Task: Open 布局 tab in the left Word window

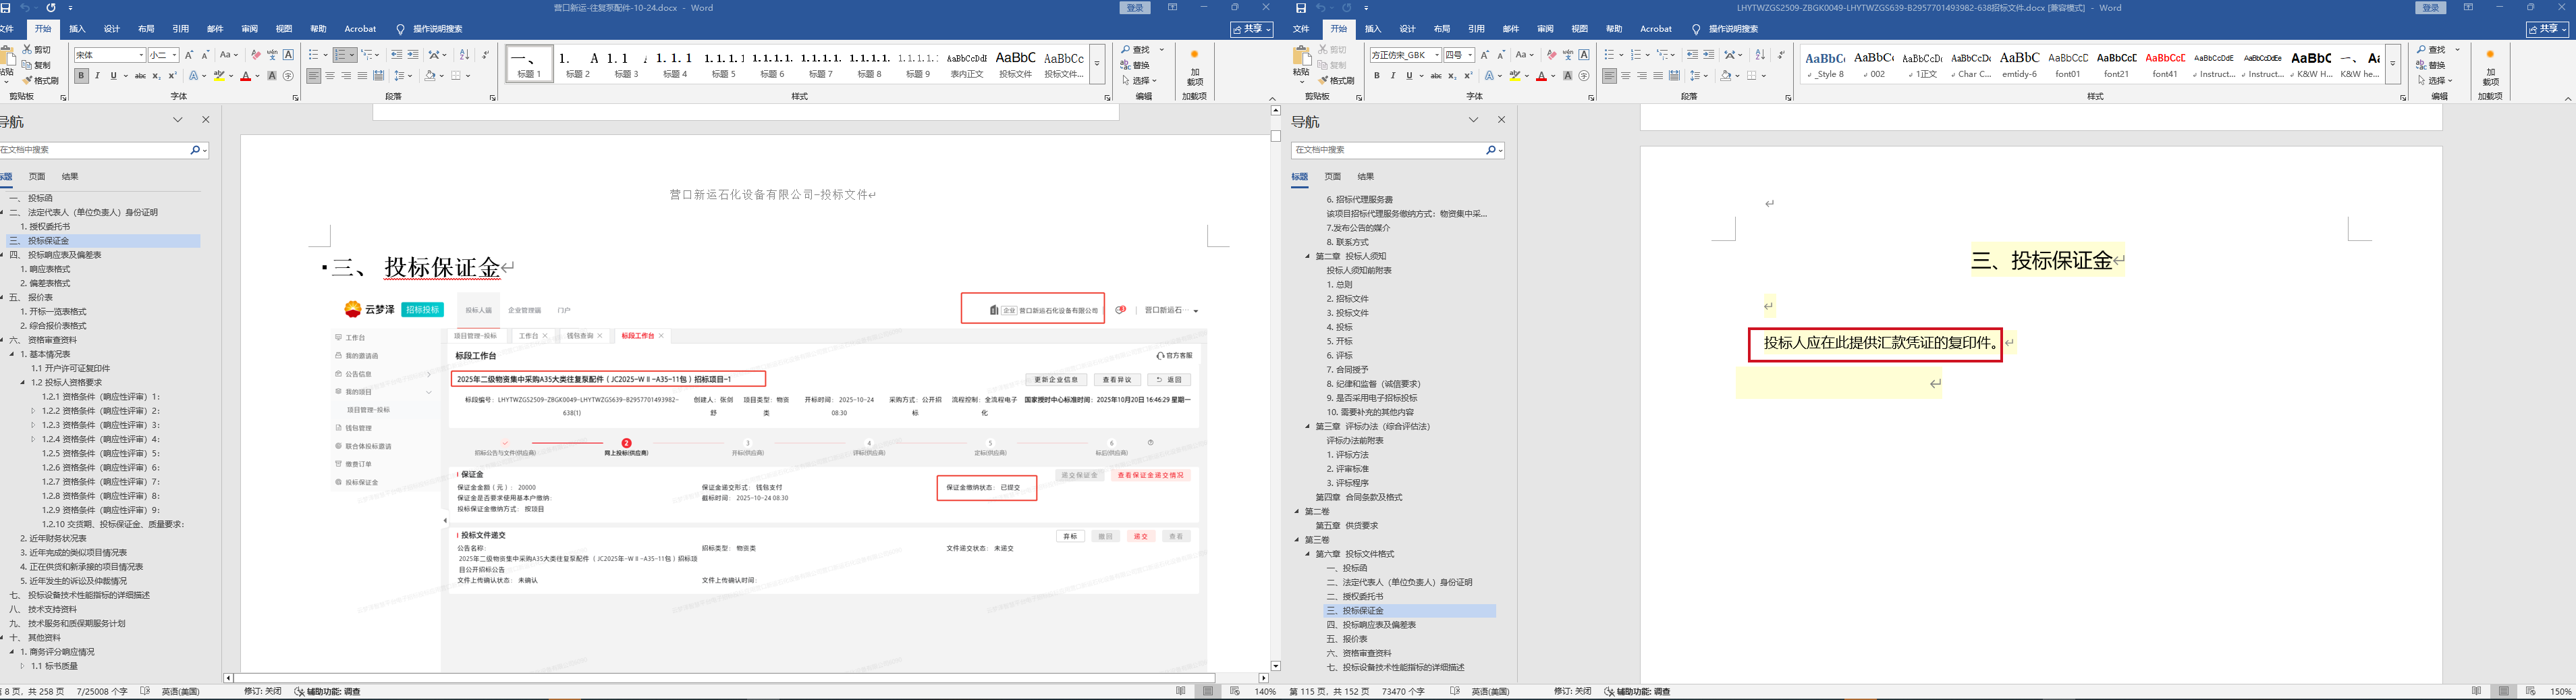Action: tap(146, 29)
